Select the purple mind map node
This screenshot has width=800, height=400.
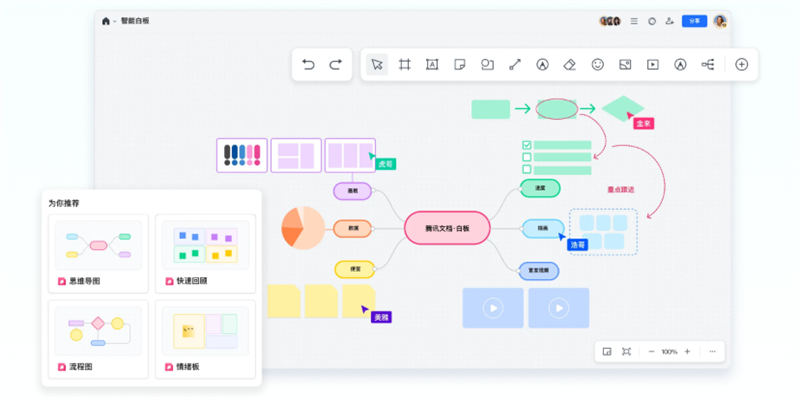(353, 191)
